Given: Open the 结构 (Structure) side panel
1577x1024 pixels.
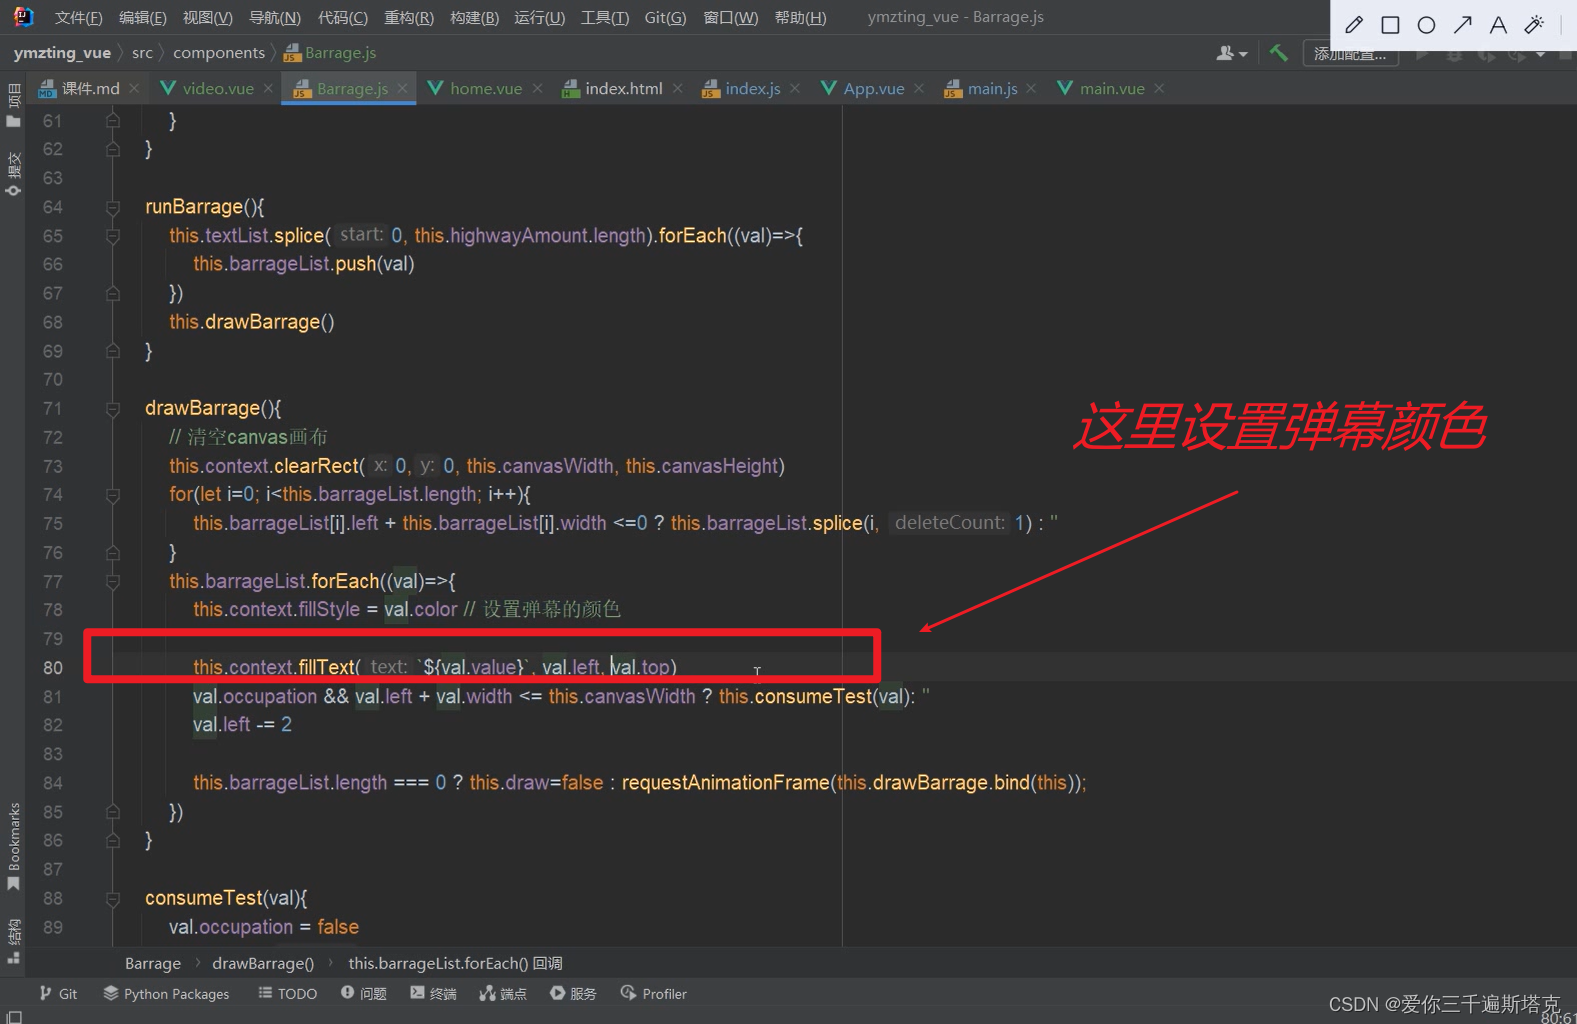Looking at the screenshot, I should 13,941.
